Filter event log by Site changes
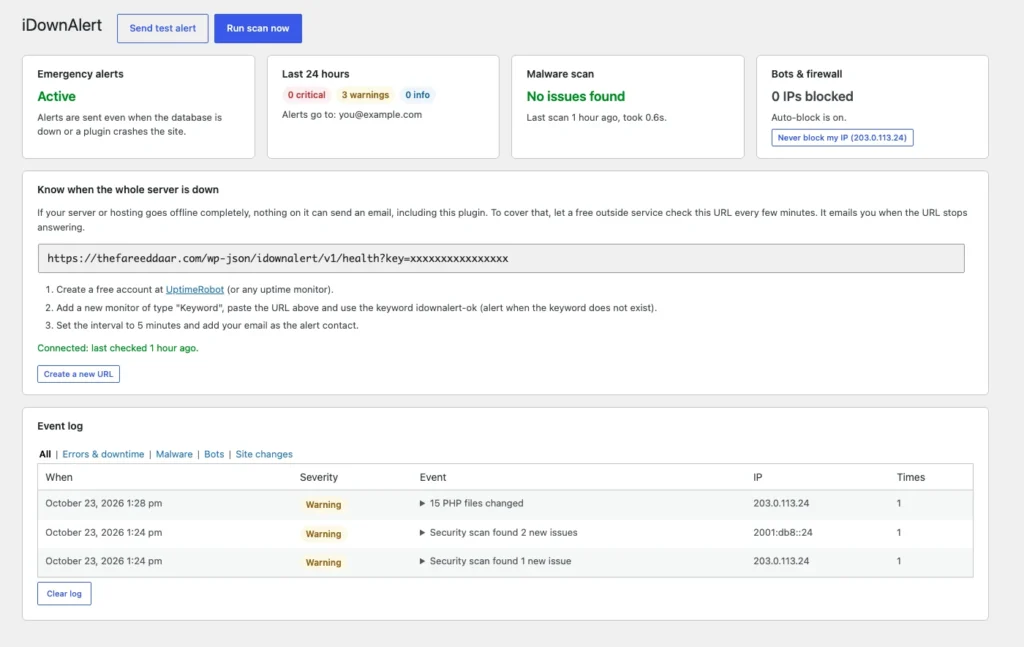Image resolution: width=1024 pixels, height=647 pixels. tap(264, 454)
